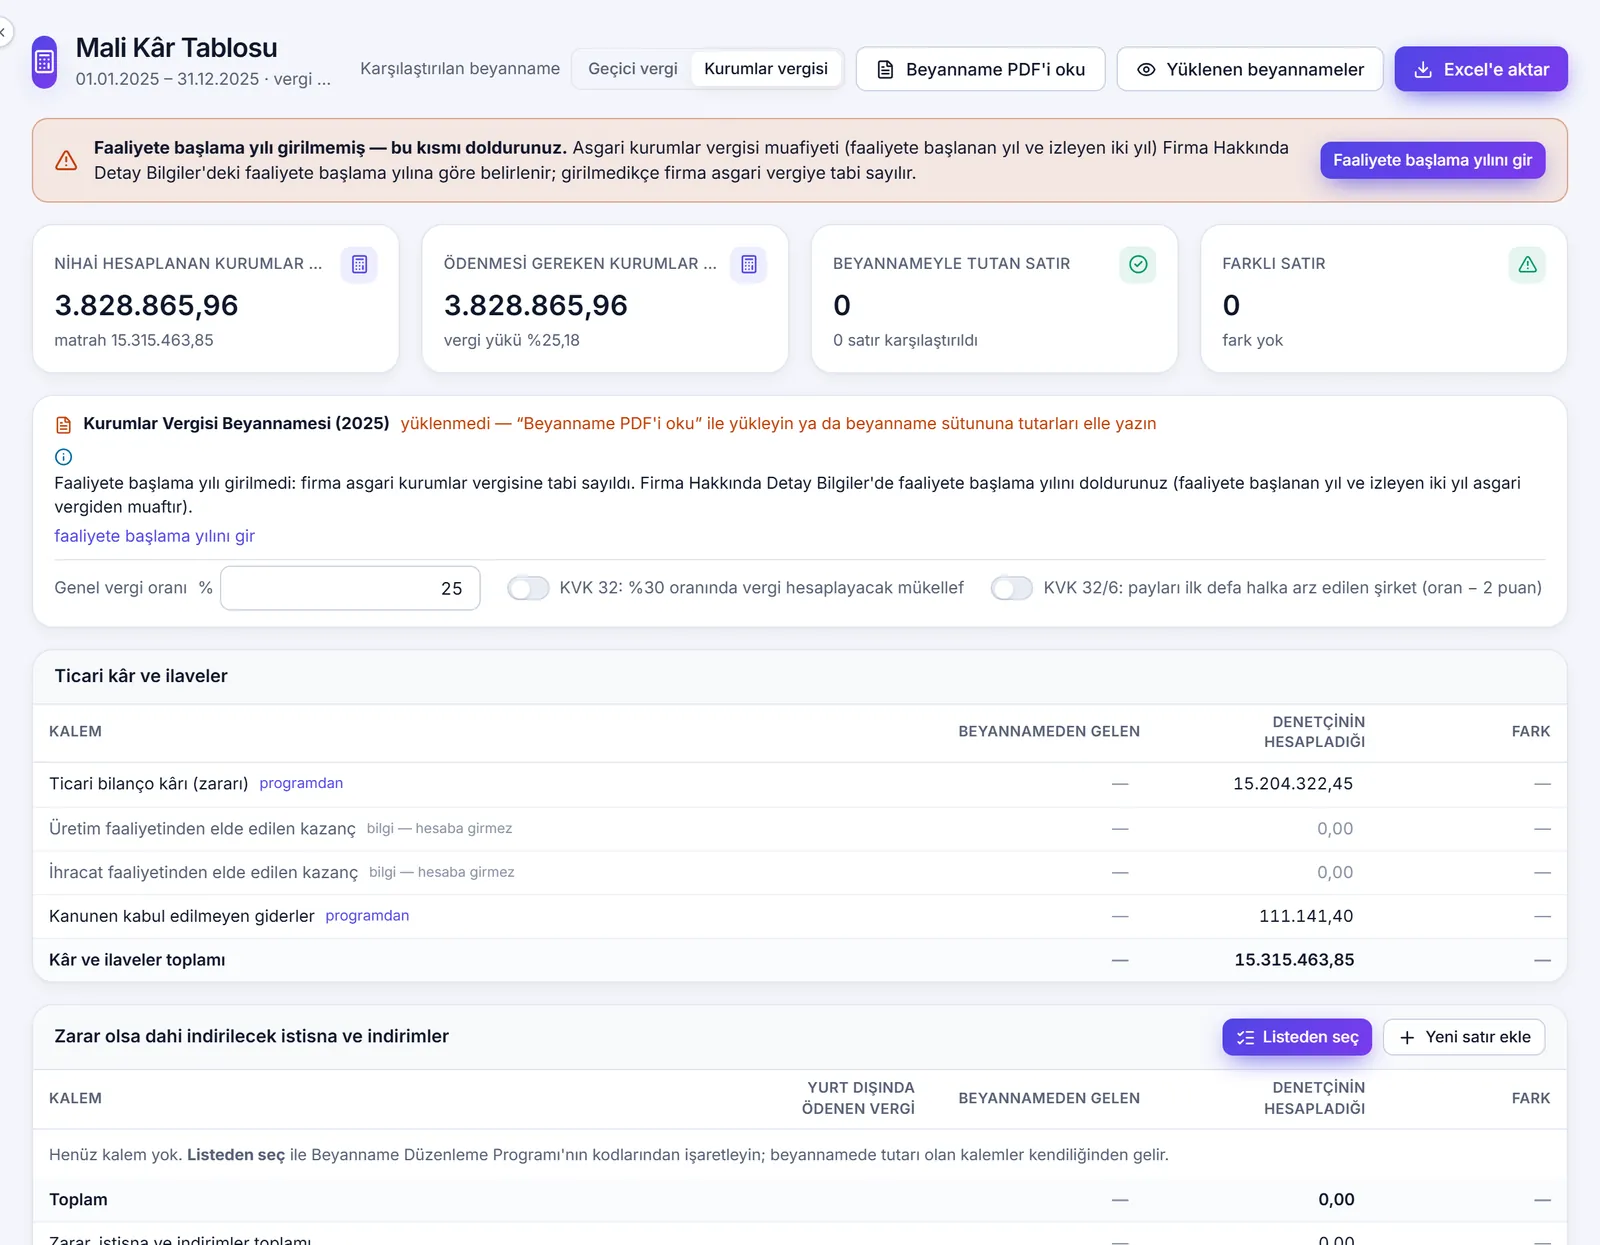1600x1245 pixels.
Task: Click the green check icon in Beyannameyle Tutan Satır card
Action: point(1138,264)
